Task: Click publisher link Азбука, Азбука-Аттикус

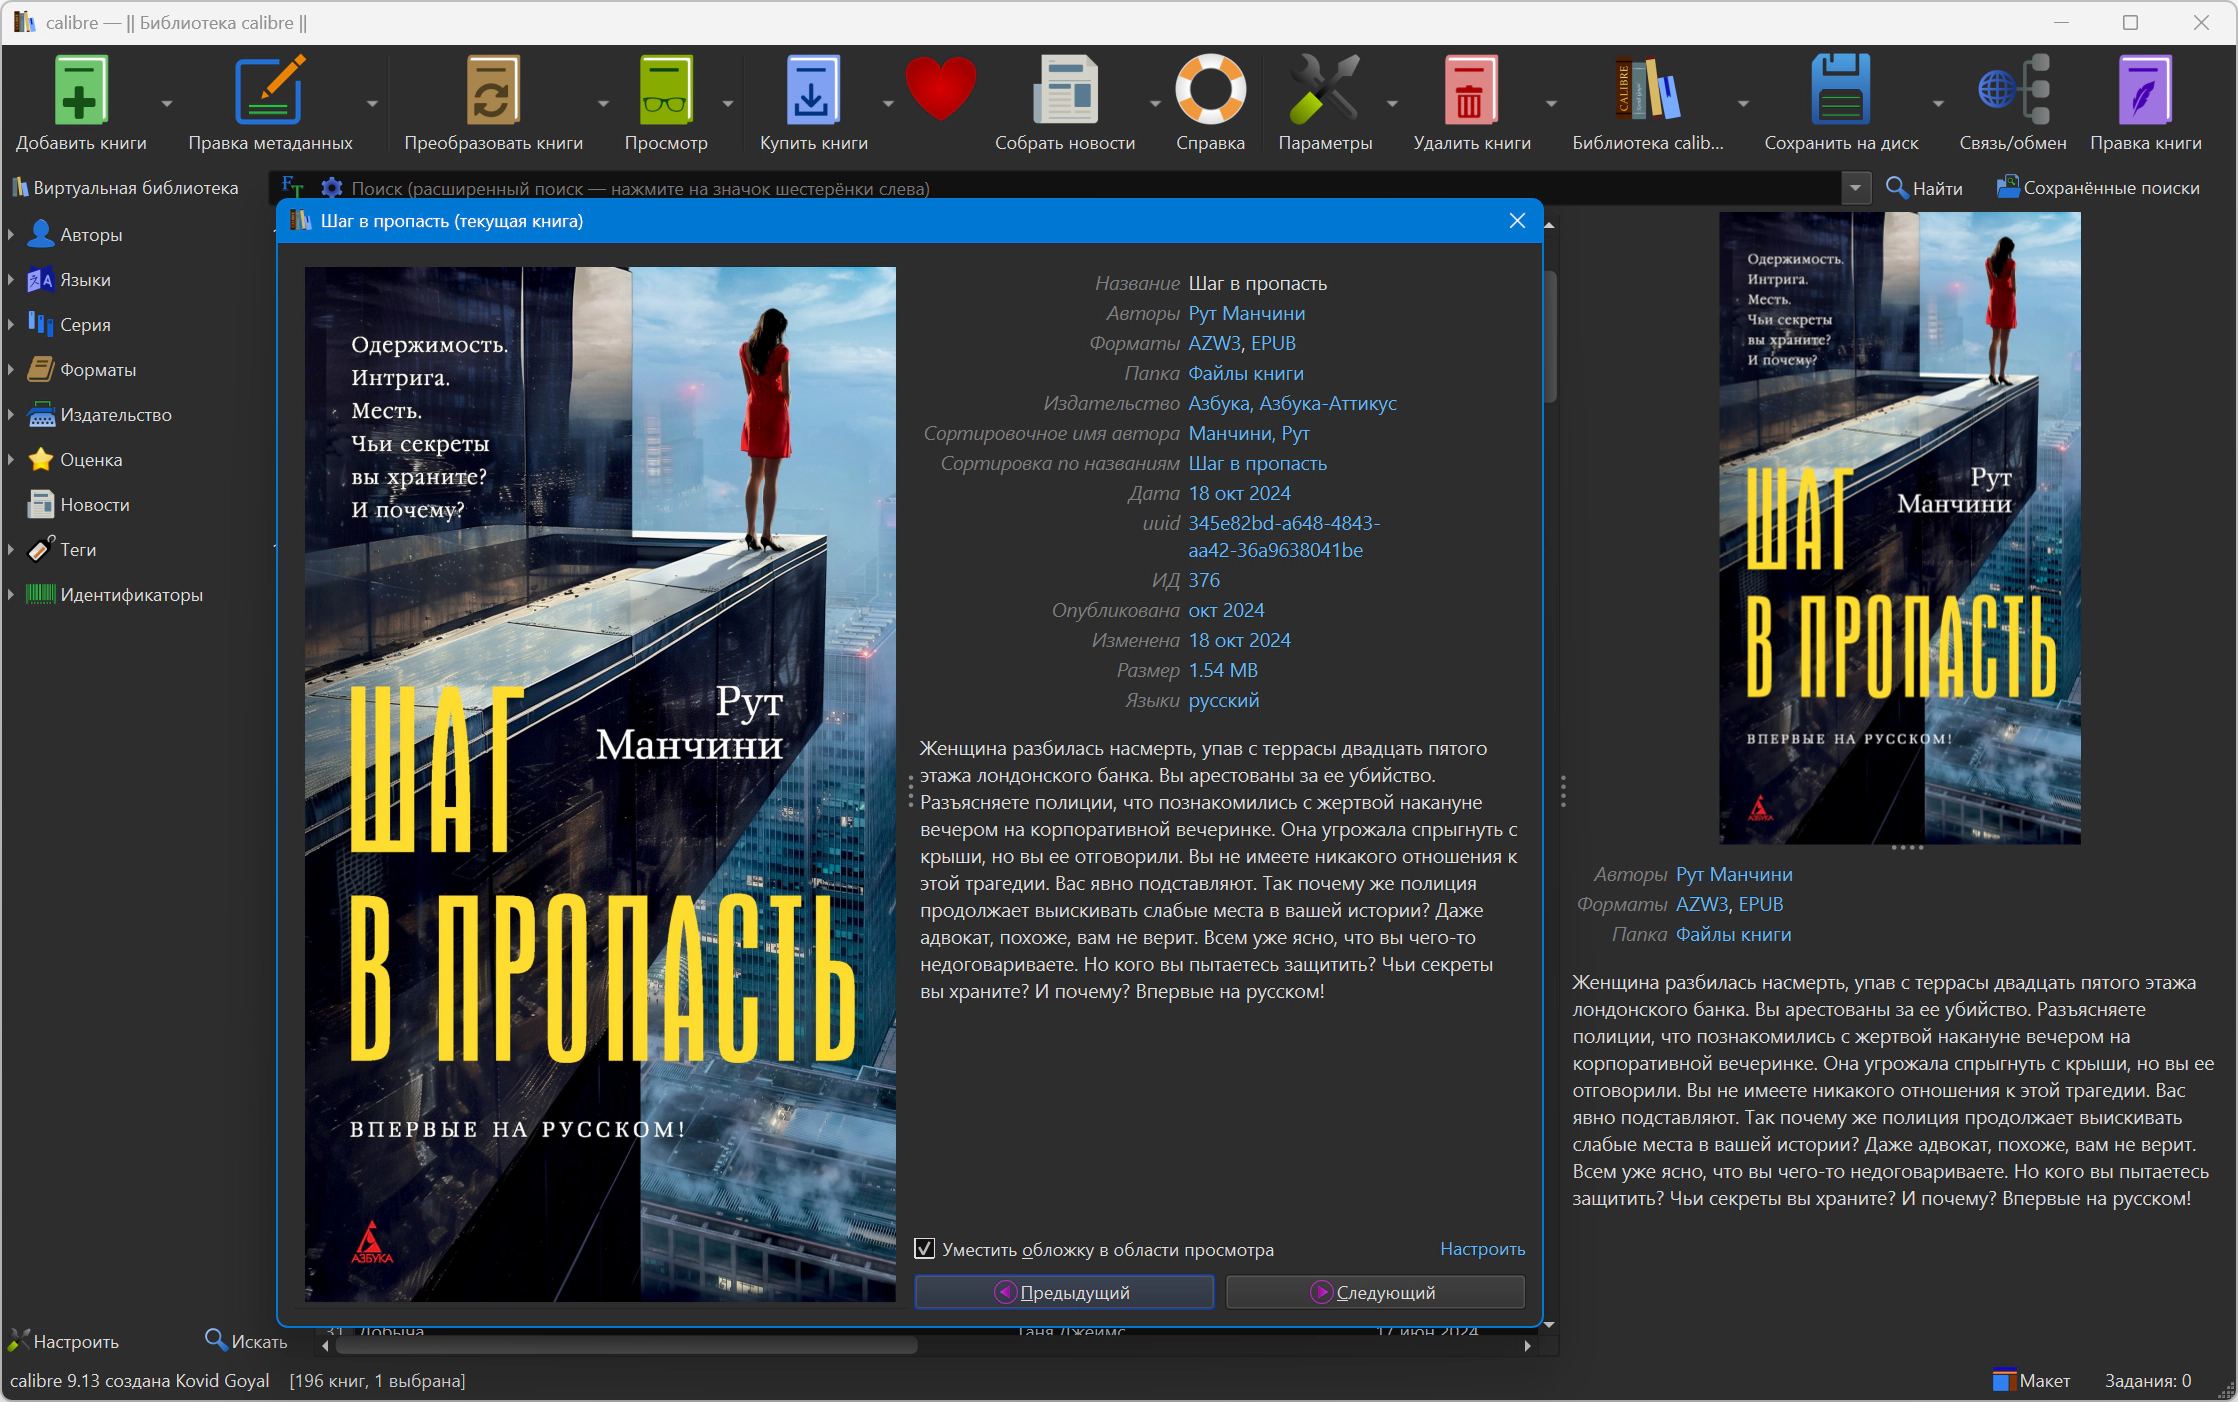Action: click(x=1292, y=403)
